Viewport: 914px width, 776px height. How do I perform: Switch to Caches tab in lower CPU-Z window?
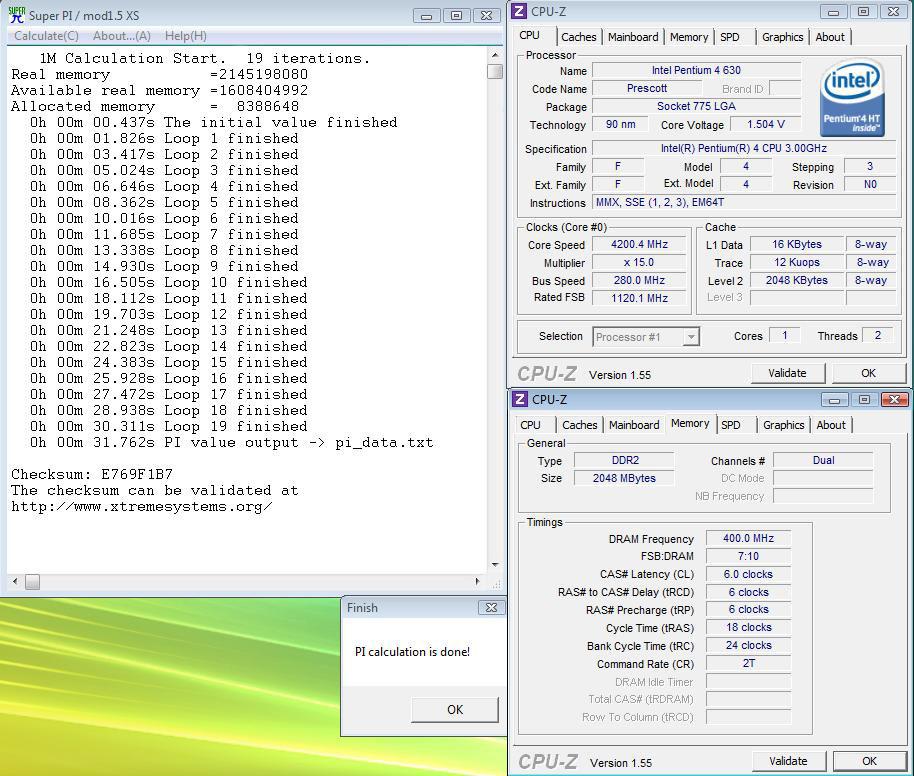[x=579, y=425]
